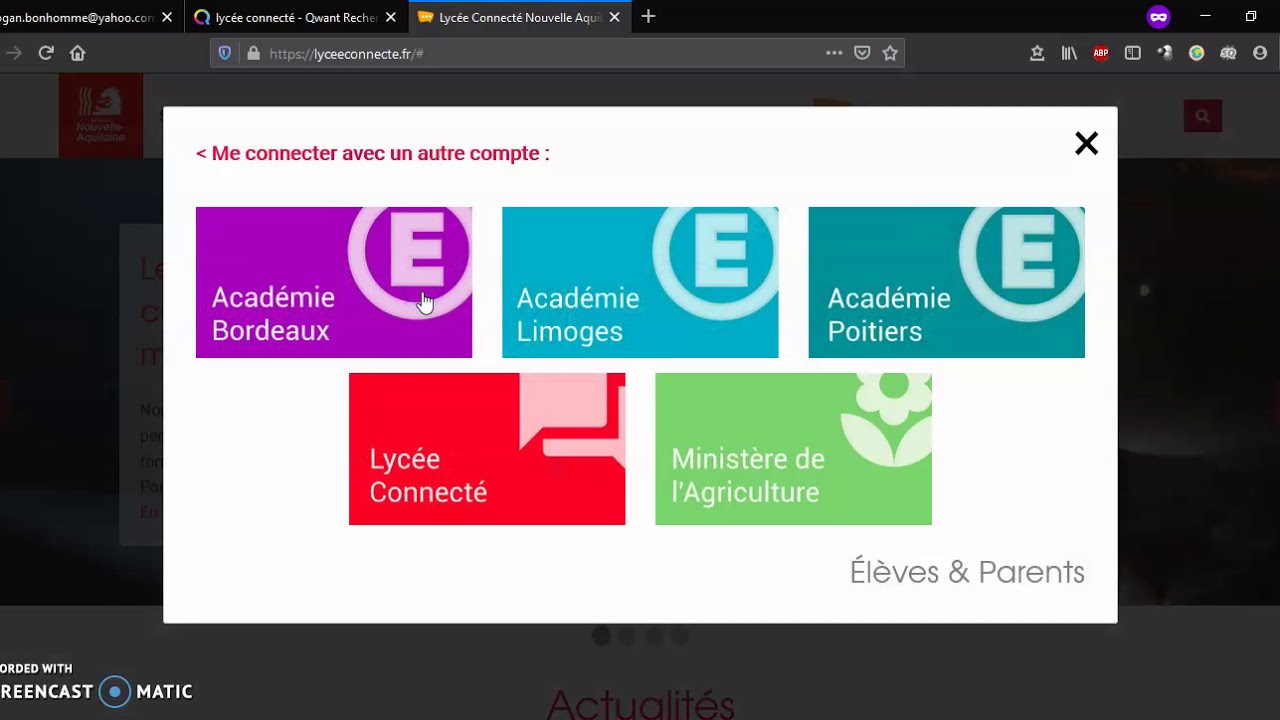
Task: Bookmark this page with the star icon
Action: click(890, 53)
